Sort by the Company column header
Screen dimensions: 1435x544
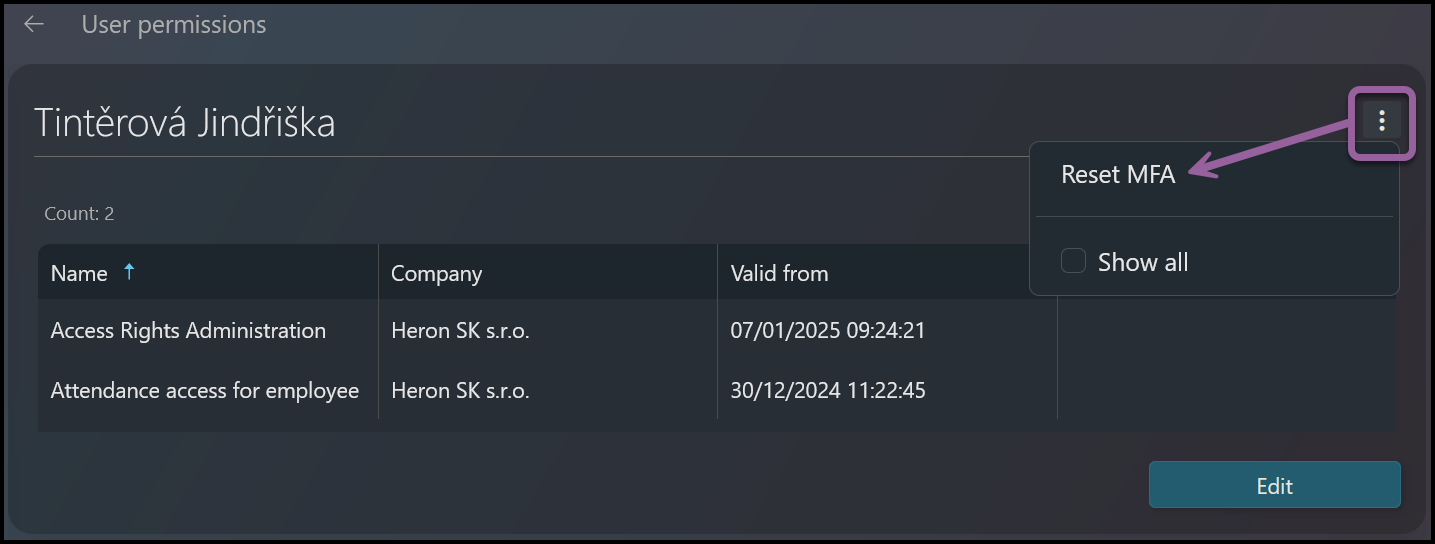[436, 273]
